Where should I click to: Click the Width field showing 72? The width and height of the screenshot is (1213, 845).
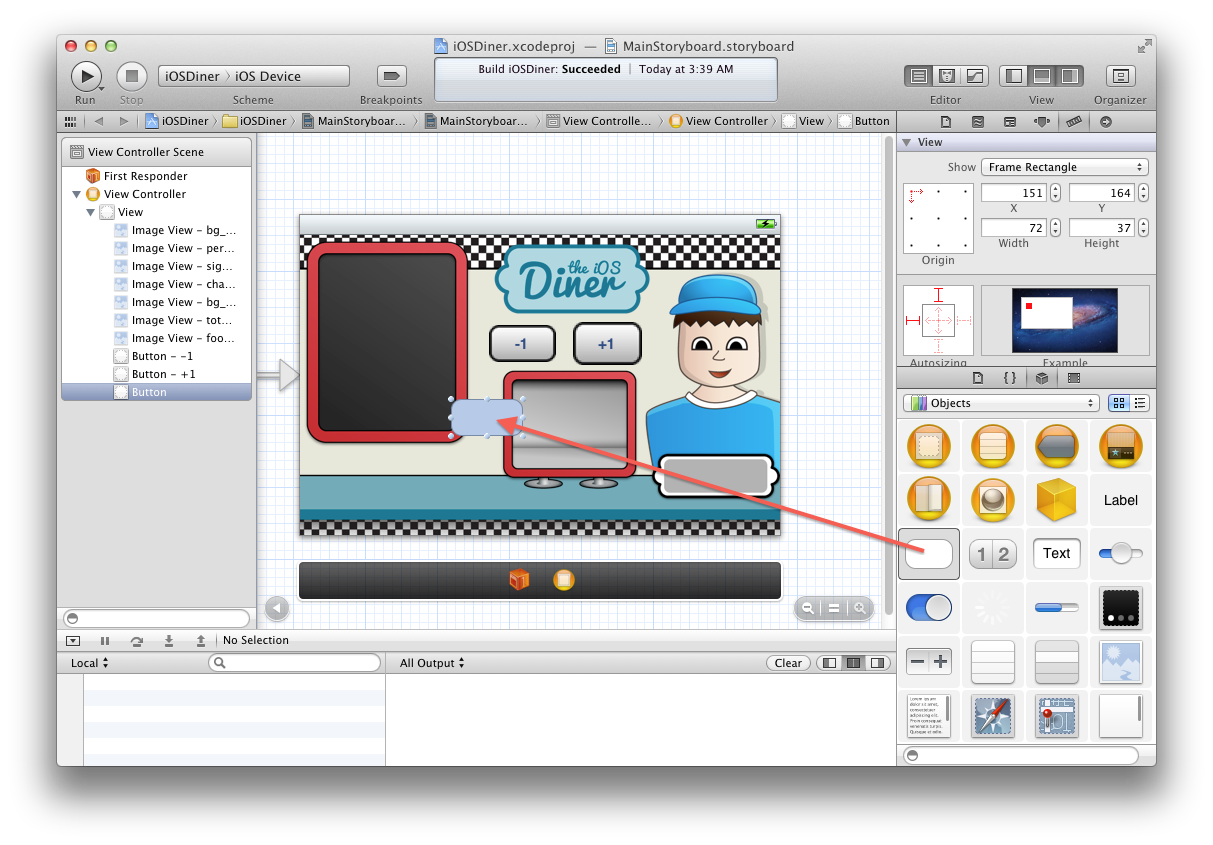1014,228
